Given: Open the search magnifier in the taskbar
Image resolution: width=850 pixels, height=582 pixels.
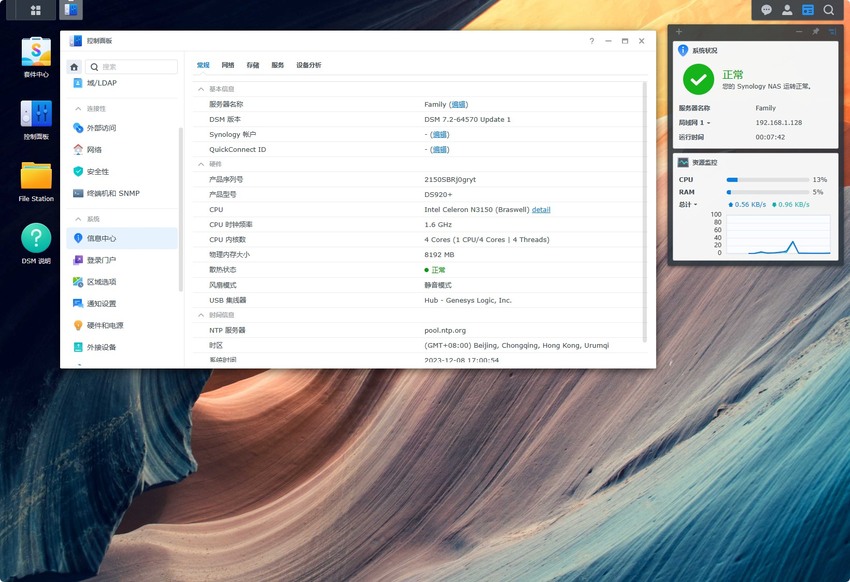Looking at the screenshot, I should (828, 10).
